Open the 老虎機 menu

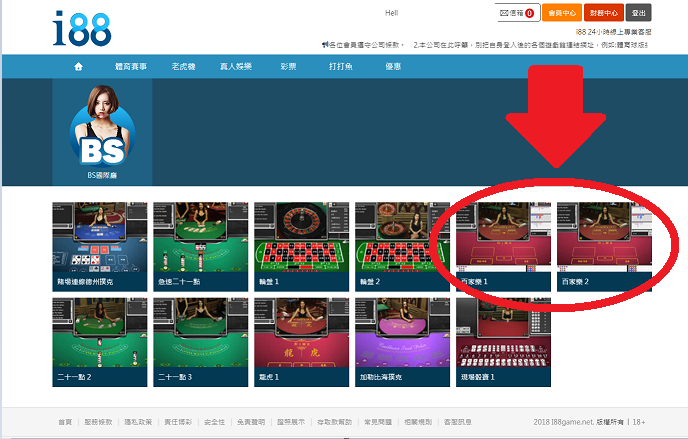click(x=185, y=66)
